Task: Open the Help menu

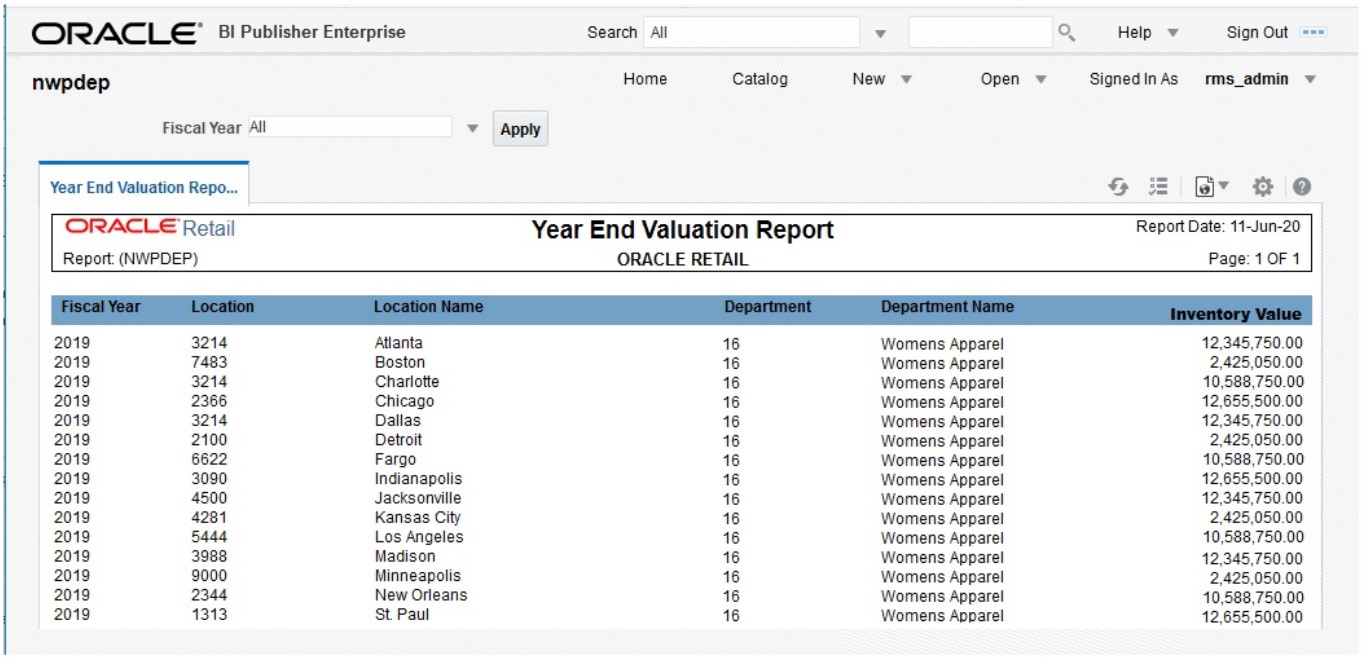Action: [x=1143, y=31]
